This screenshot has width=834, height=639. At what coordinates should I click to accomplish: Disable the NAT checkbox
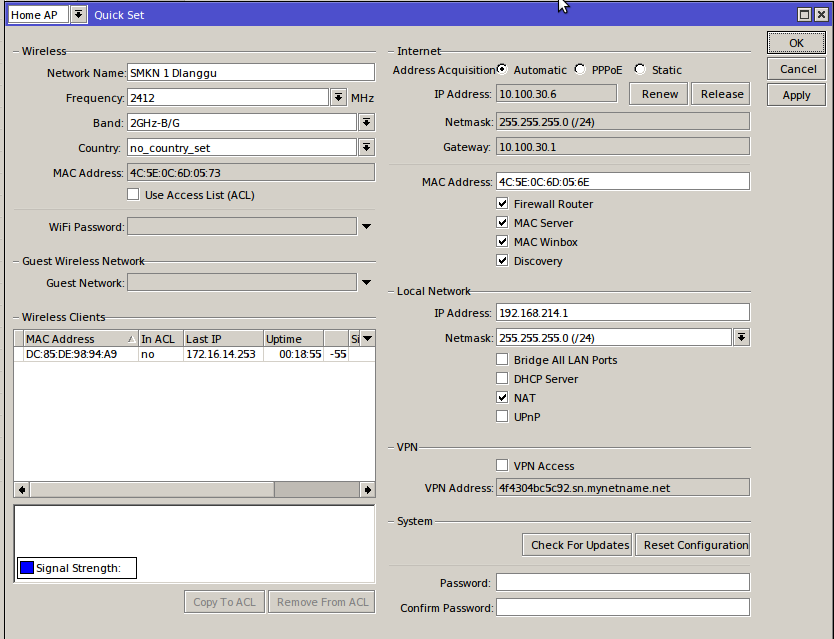tap(502, 397)
